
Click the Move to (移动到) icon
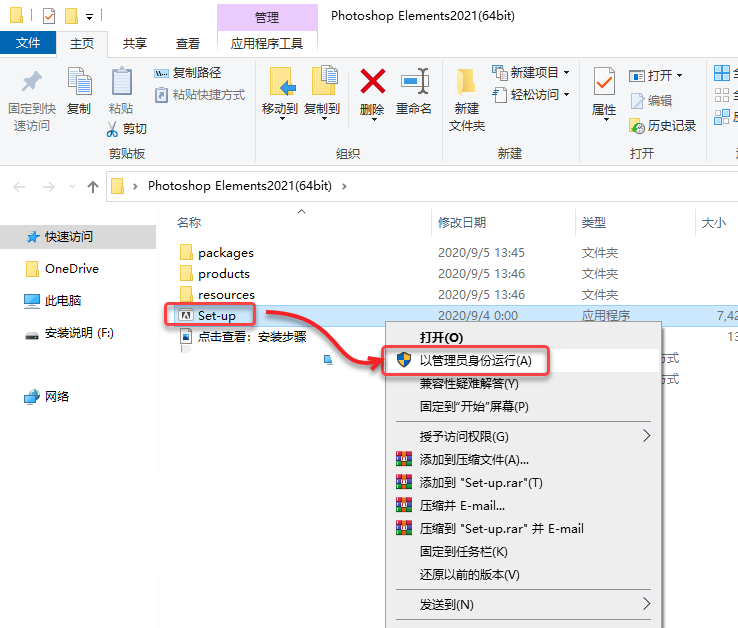(x=281, y=81)
